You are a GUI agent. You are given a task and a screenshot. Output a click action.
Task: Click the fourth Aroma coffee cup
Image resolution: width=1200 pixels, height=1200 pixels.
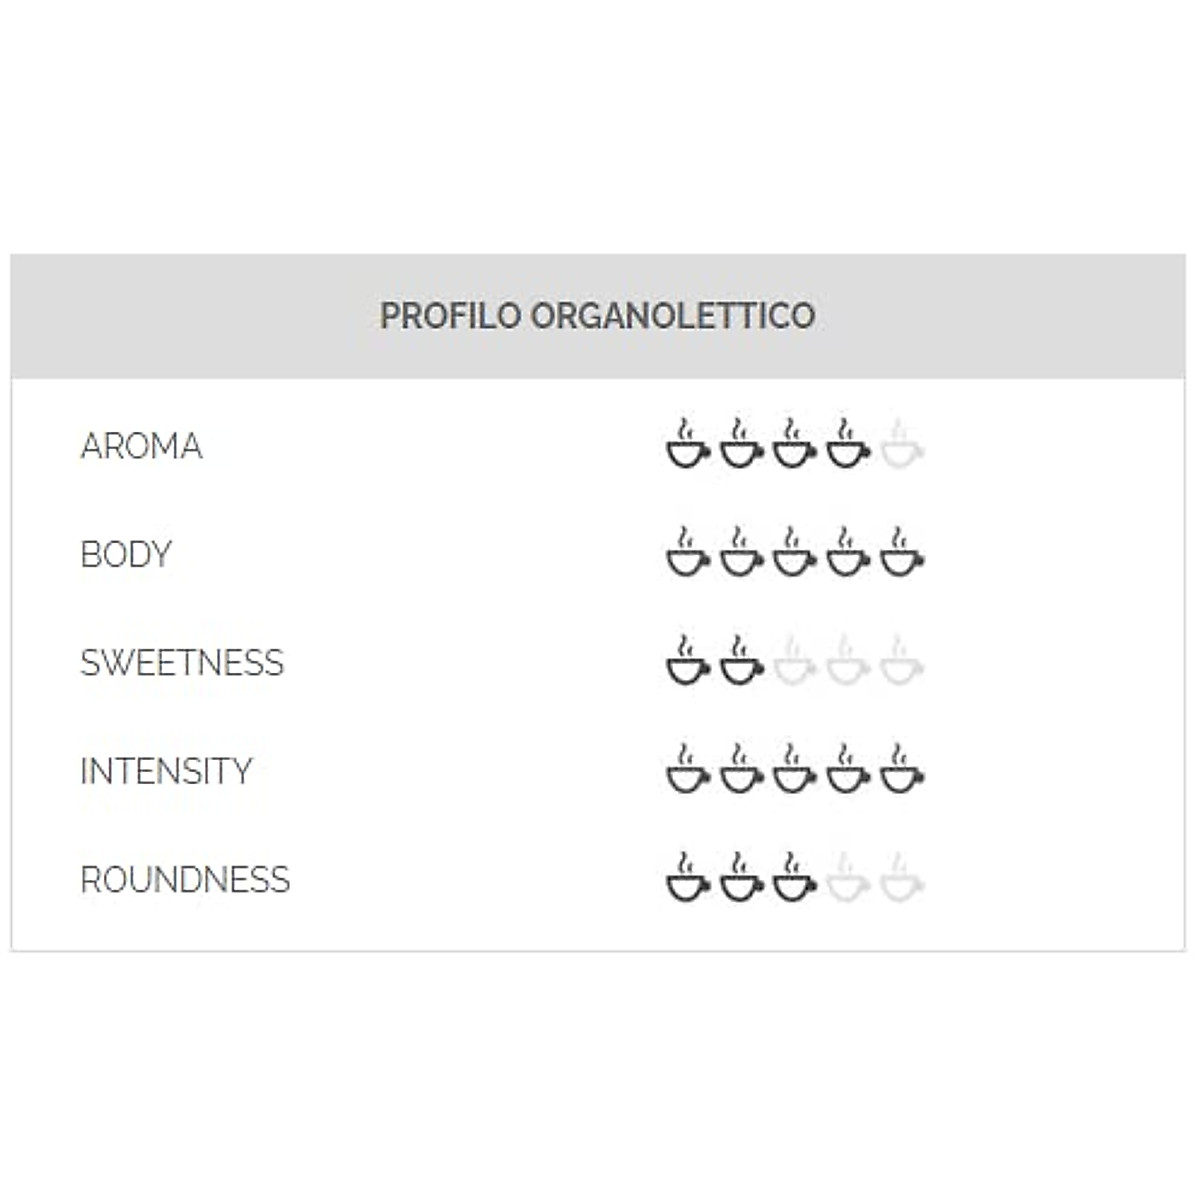[848, 444]
